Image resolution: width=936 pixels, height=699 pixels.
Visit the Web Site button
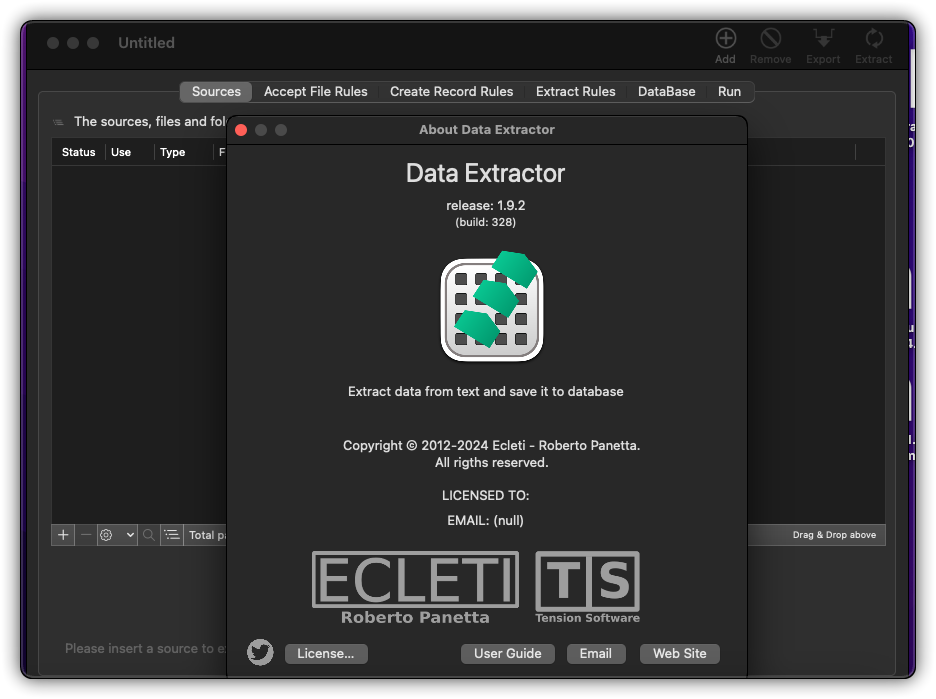[679, 653]
